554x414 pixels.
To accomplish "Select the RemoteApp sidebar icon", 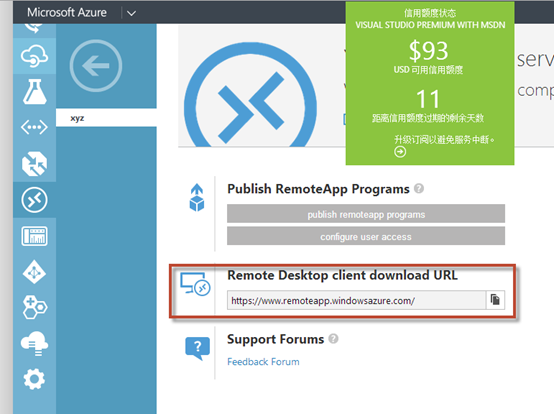I will pos(34,200).
